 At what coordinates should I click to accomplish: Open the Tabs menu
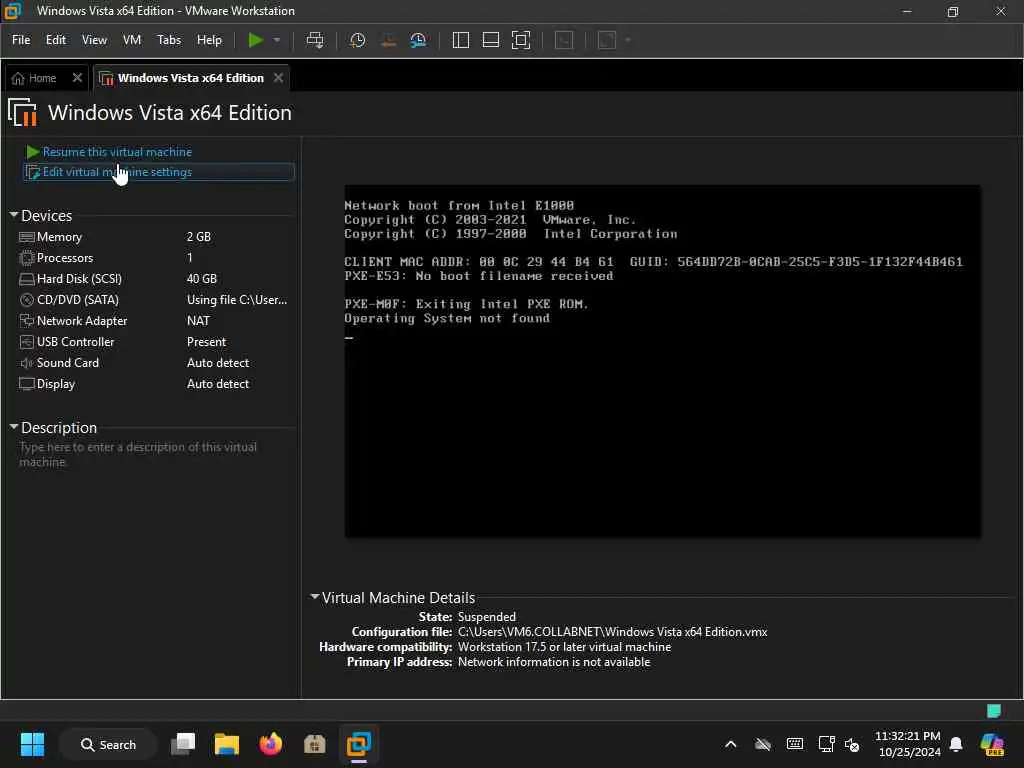click(x=168, y=40)
